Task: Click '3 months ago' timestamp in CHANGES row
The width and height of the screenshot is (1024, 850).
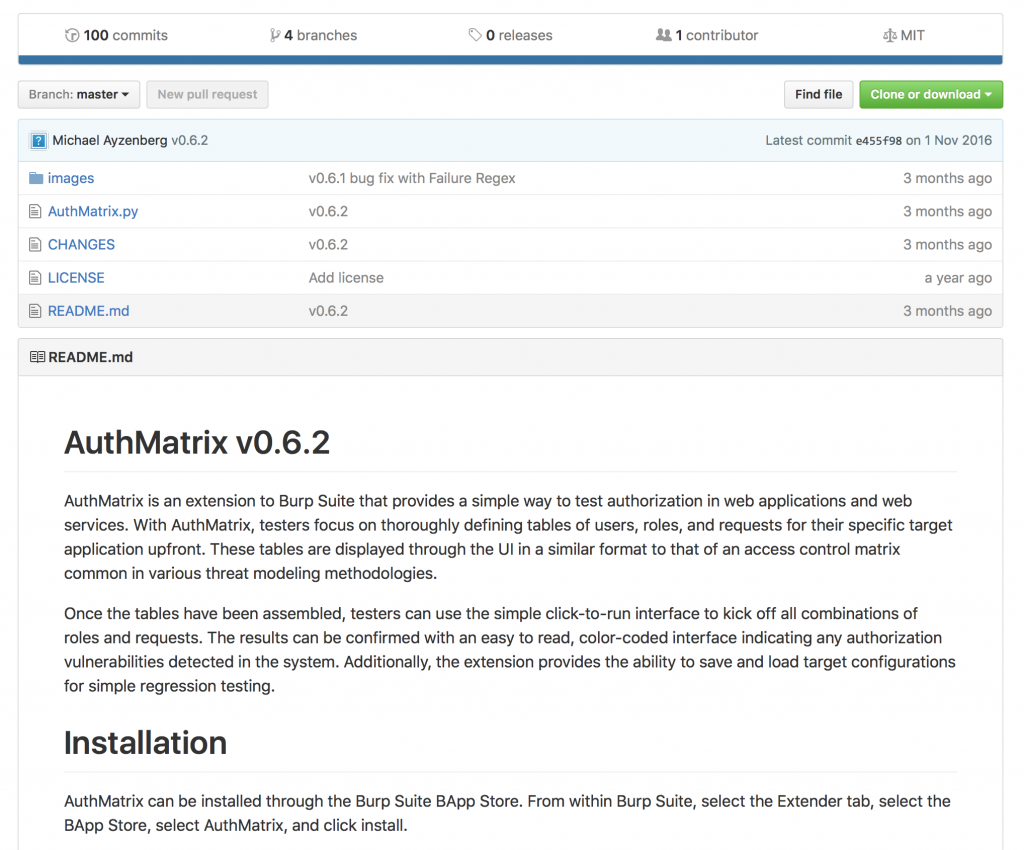Action: tap(948, 245)
